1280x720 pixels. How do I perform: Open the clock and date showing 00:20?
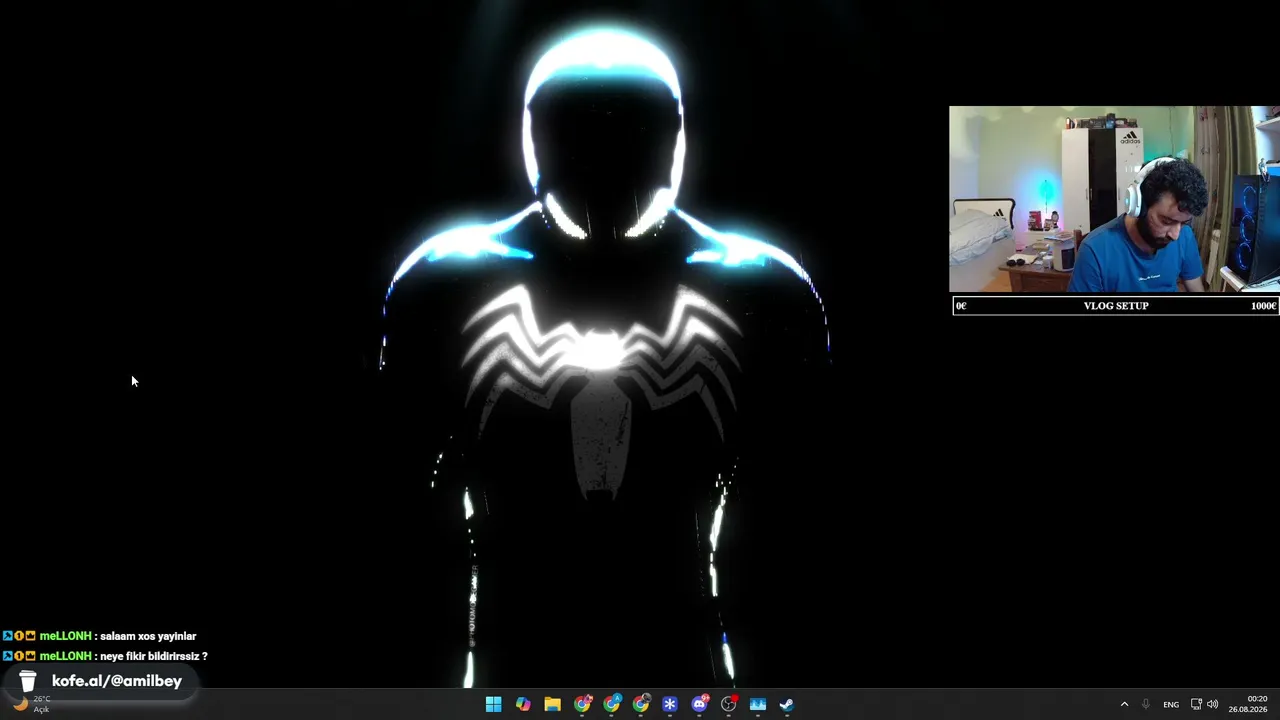pyautogui.click(x=1250, y=704)
